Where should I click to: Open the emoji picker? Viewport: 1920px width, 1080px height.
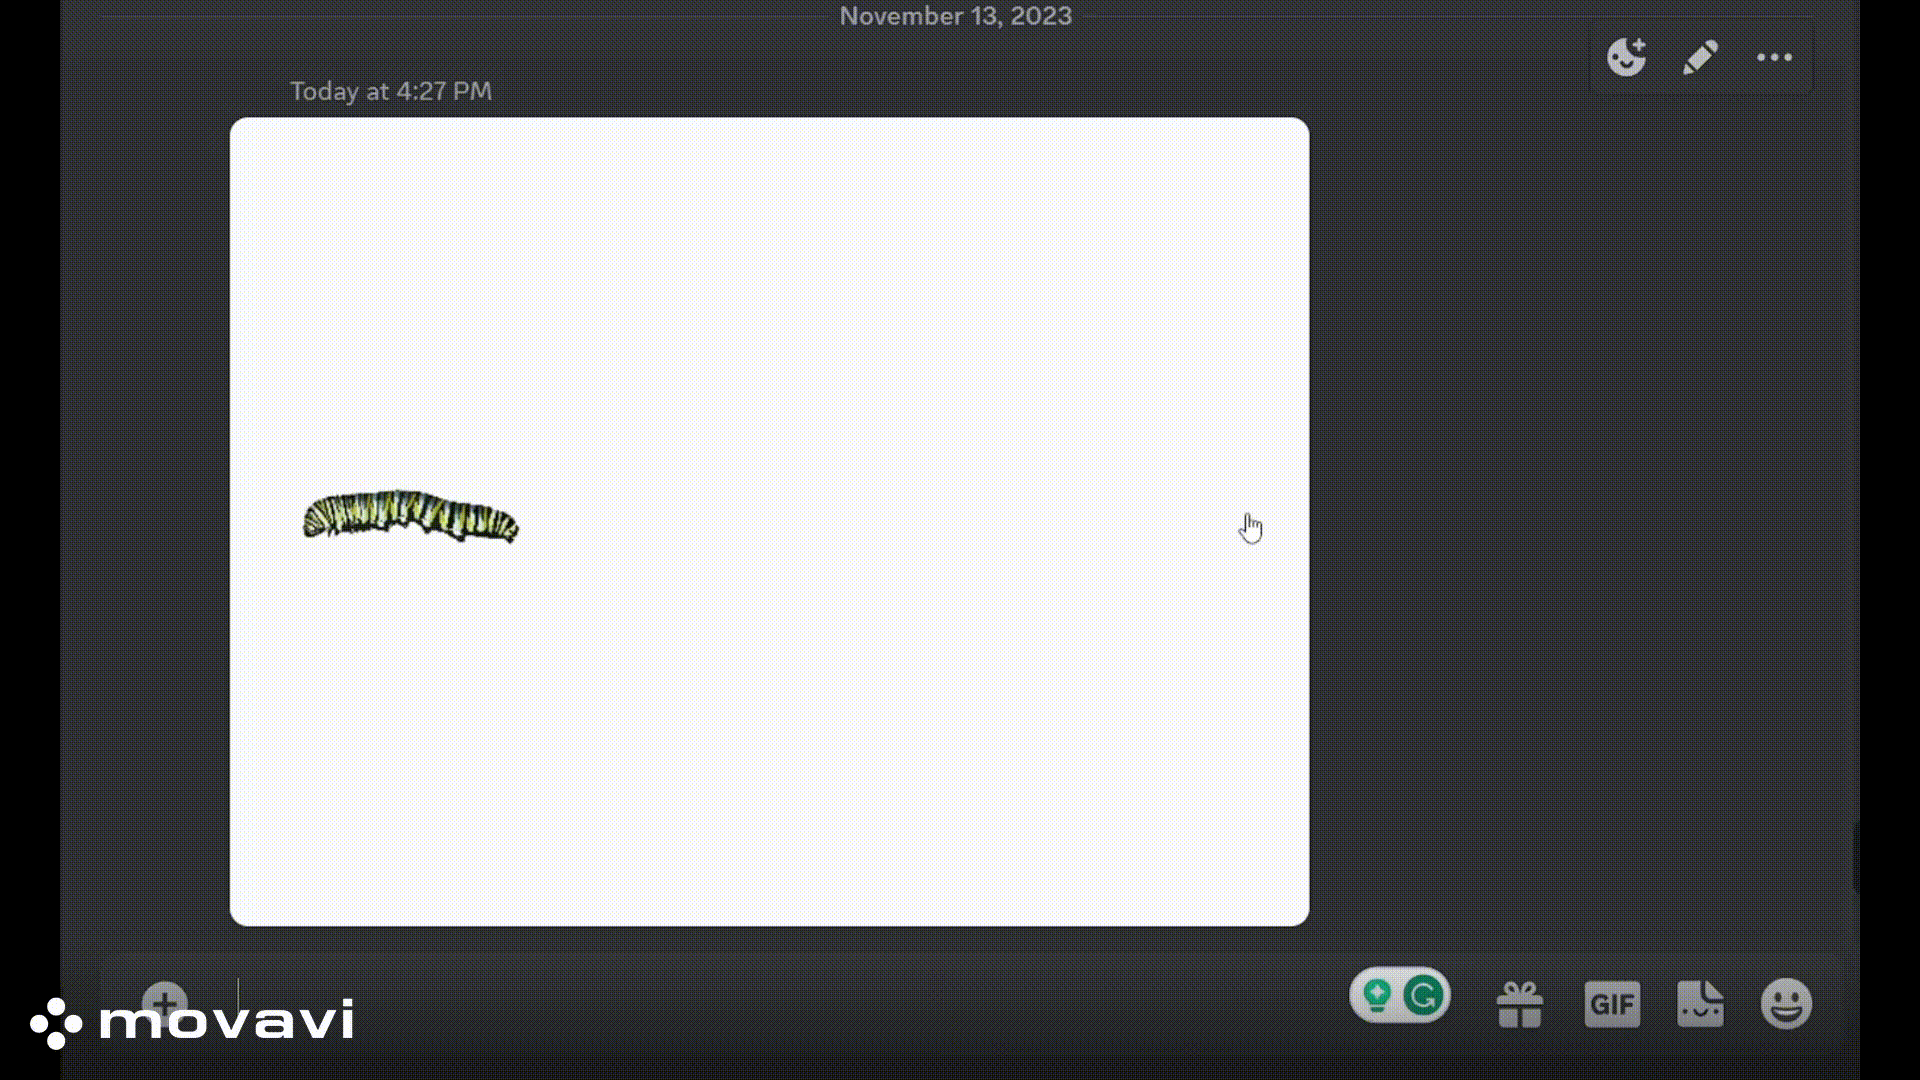tap(1788, 1005)
